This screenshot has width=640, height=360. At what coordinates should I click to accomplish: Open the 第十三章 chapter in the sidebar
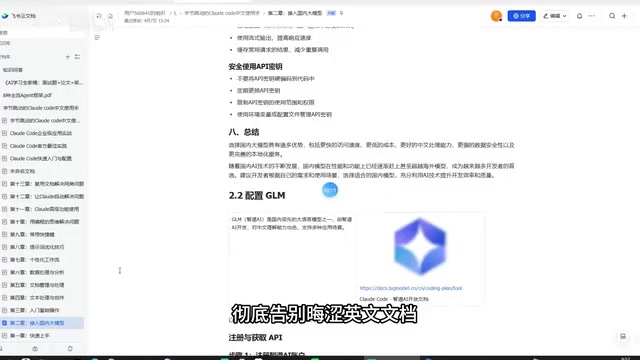coord(47,184)
